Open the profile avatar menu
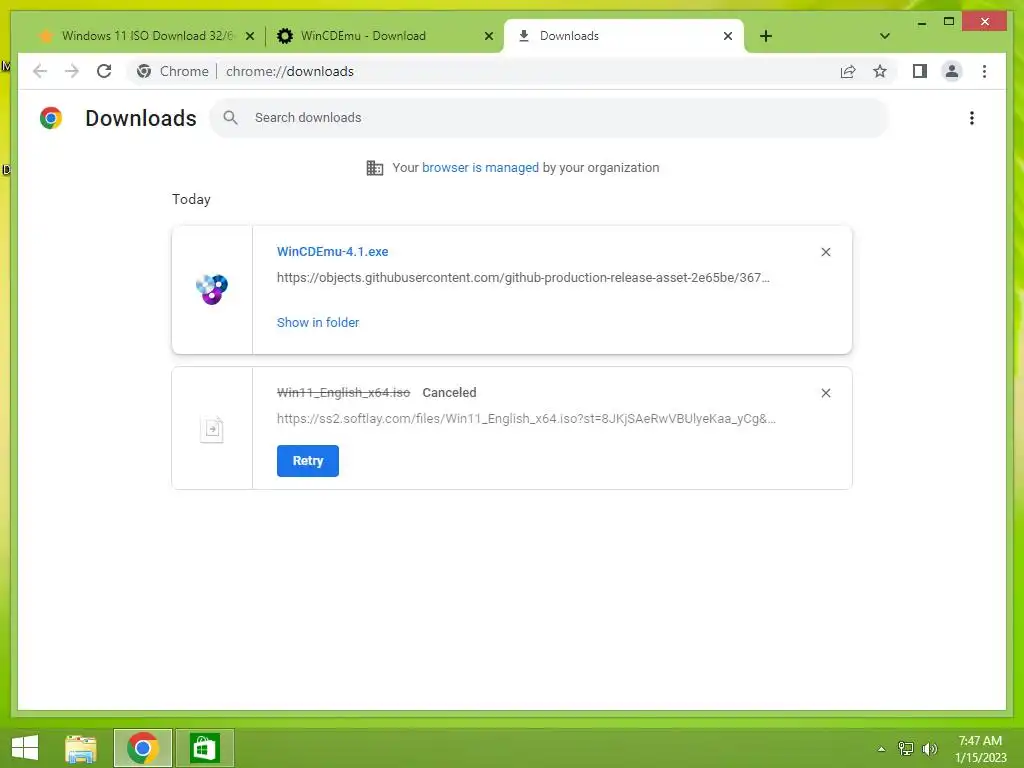Screen dimensions: 1024x768 pos(952,71)
